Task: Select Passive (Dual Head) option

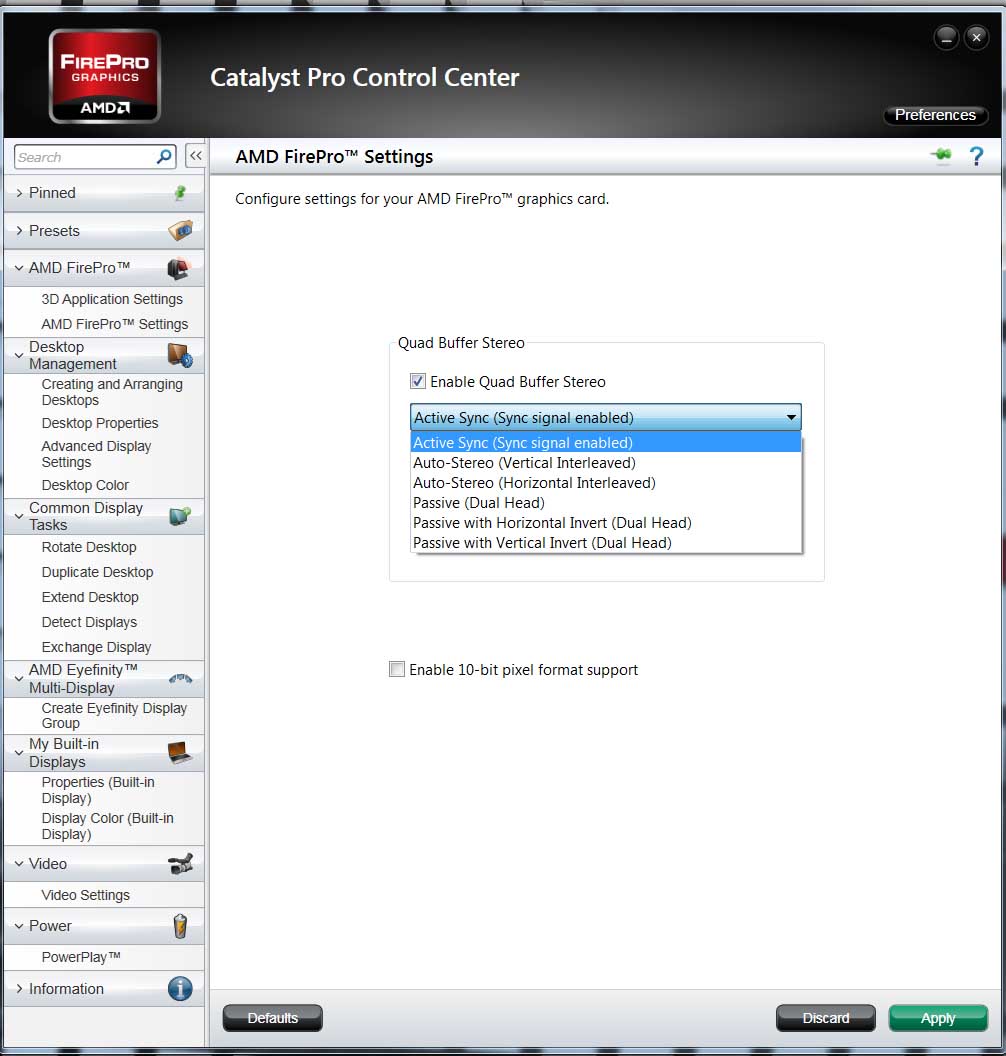Action: 605,503
